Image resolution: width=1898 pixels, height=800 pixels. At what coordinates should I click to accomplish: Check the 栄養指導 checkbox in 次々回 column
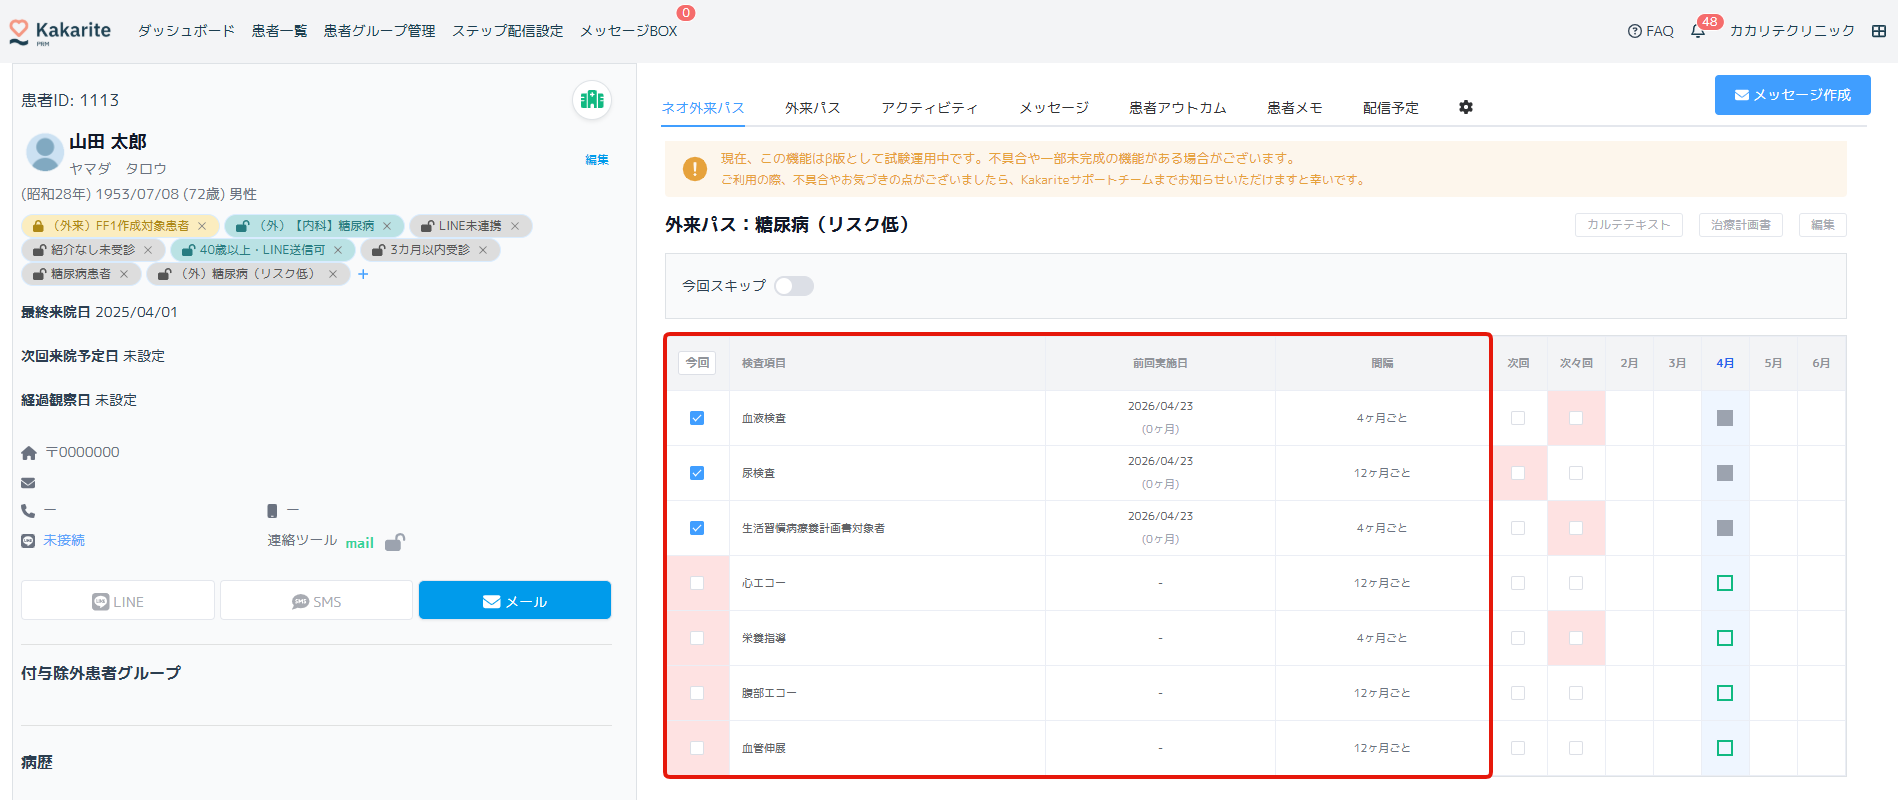[1576, 638]
